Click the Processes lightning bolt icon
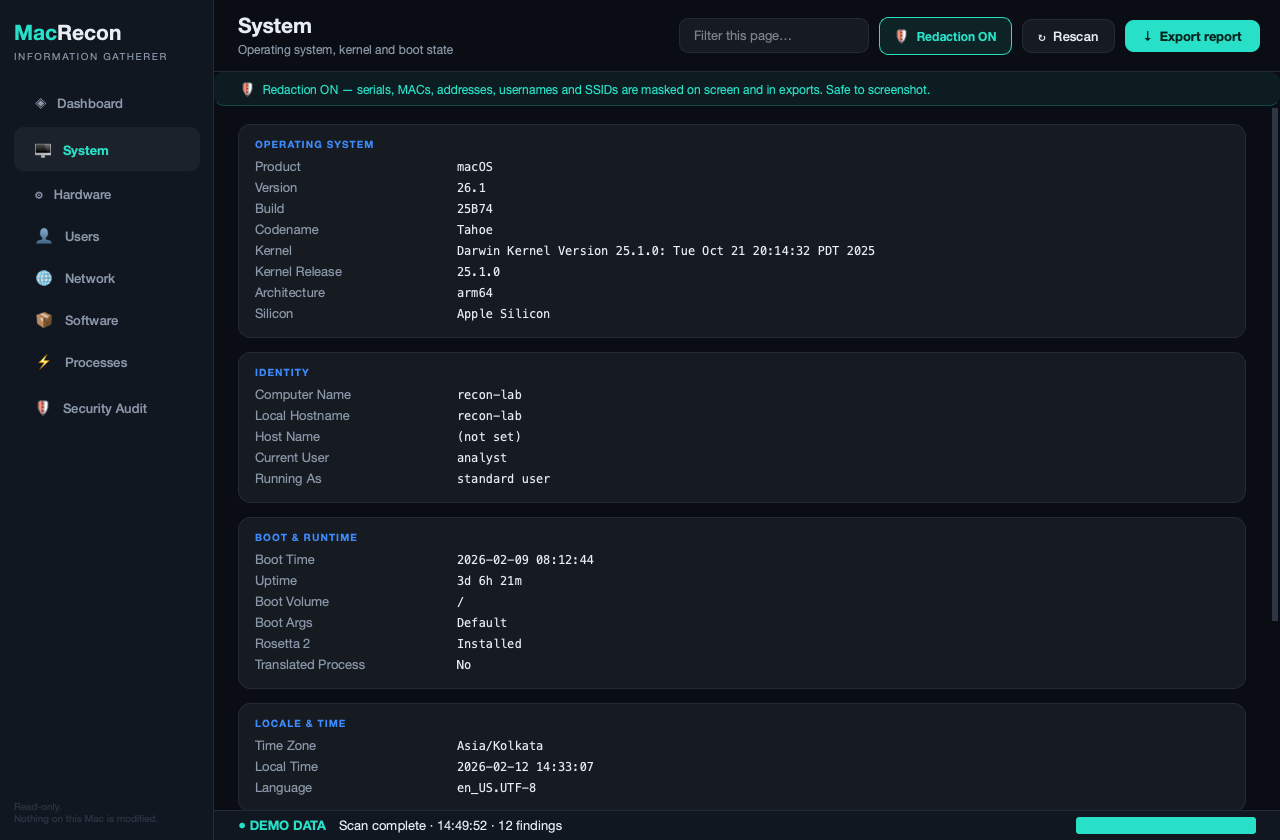The height and width of the screenshot is (840, 1280). pos(44,362)
